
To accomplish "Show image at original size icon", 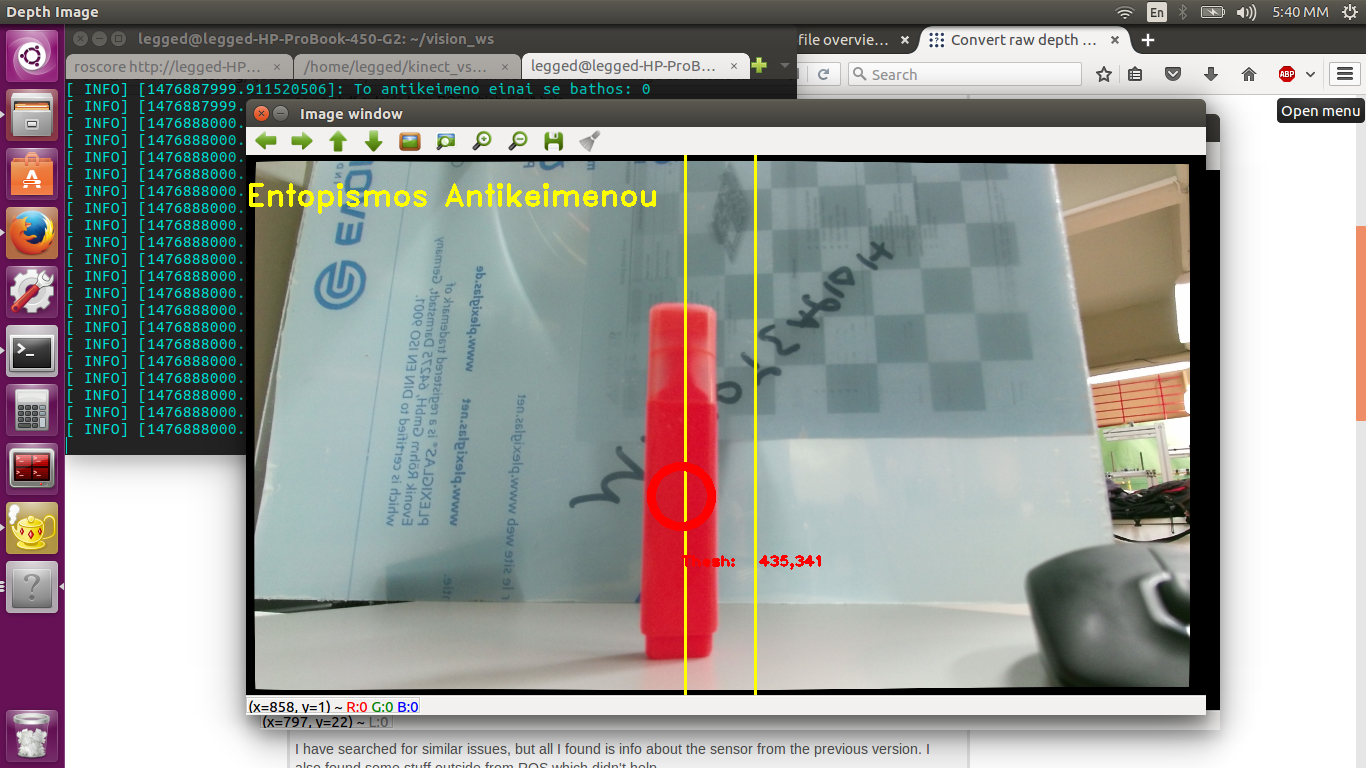I will tap(409, 141).
